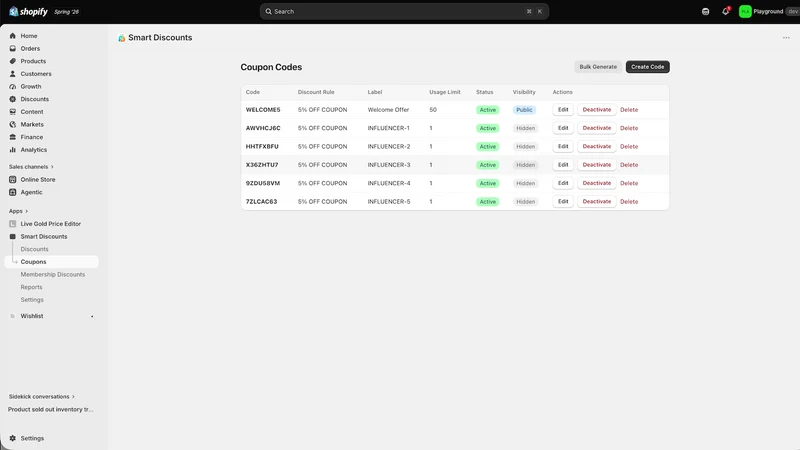
Task: Click the Welcome Offer label
Action: pos(388,110)
